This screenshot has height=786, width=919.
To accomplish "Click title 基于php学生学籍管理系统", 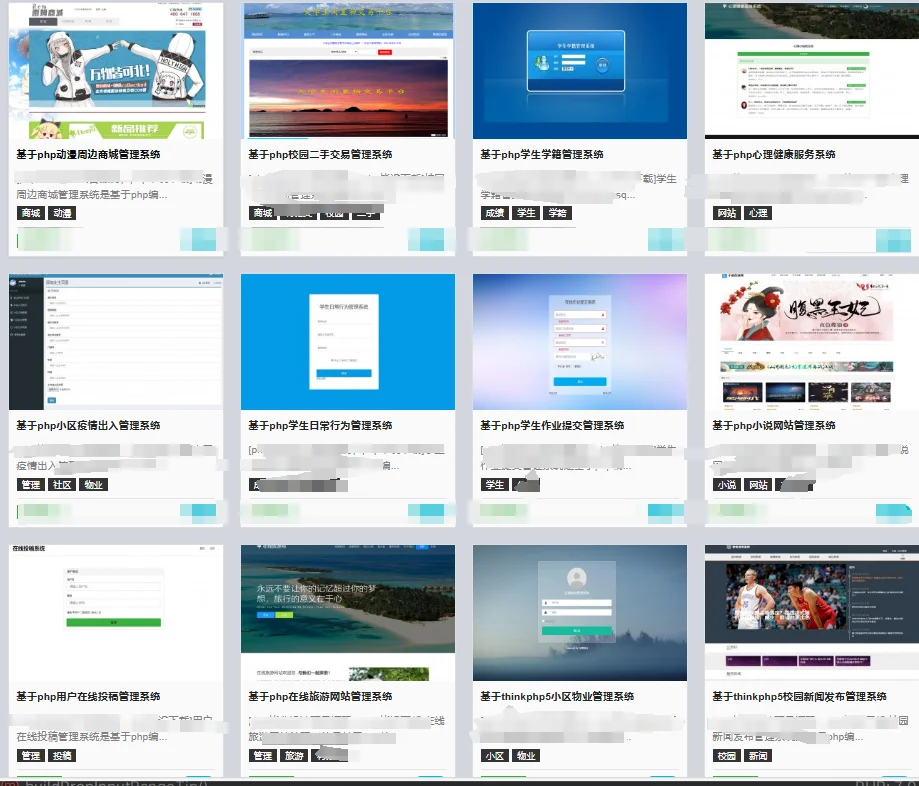I will click(542, 155).
